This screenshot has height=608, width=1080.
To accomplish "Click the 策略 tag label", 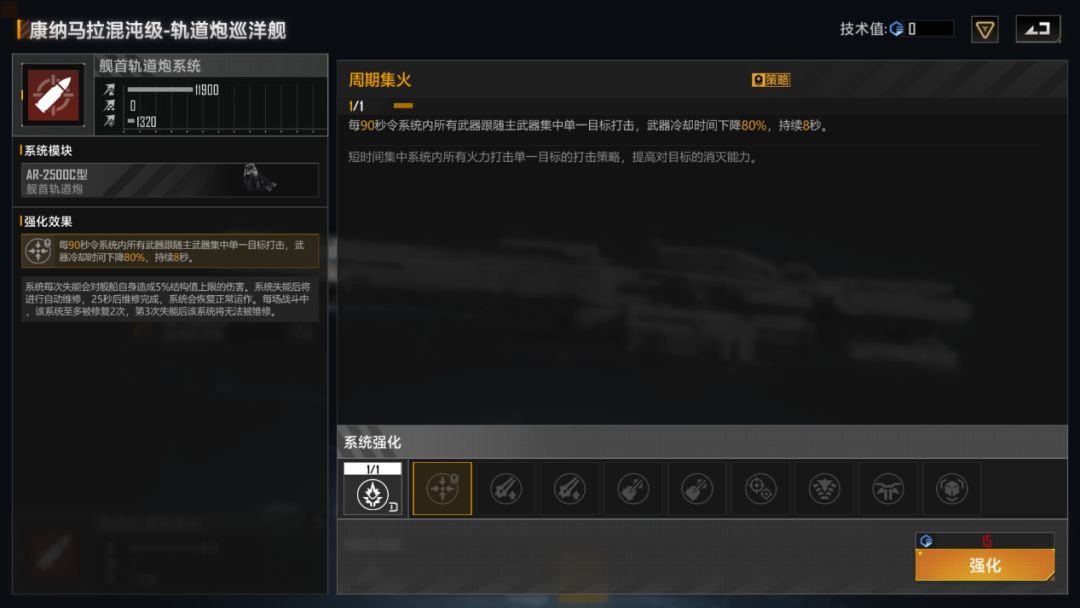I will coord(771,80).
